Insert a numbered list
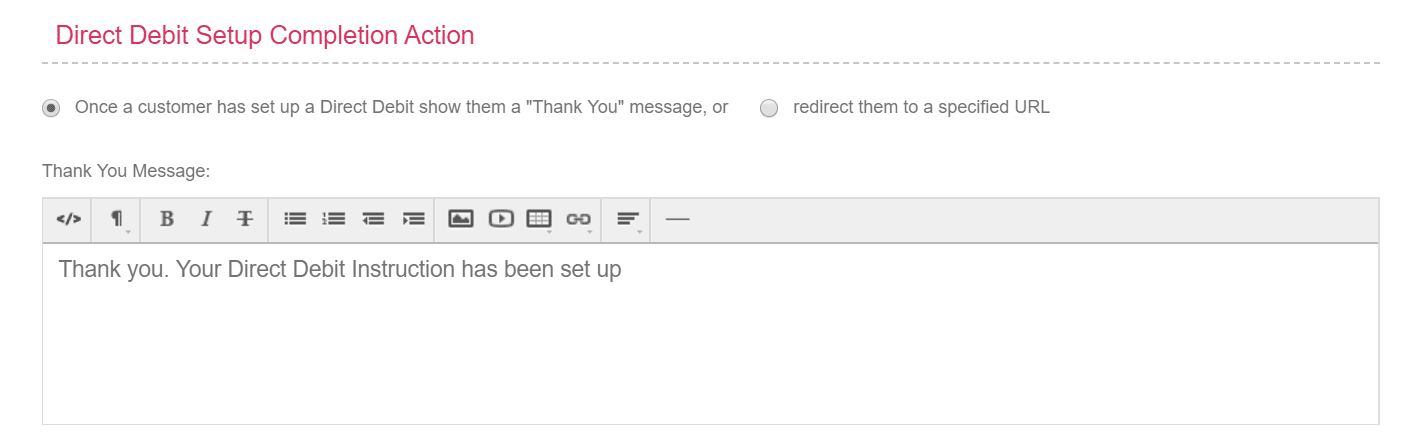1421x445 pixels. click(334, 219)
